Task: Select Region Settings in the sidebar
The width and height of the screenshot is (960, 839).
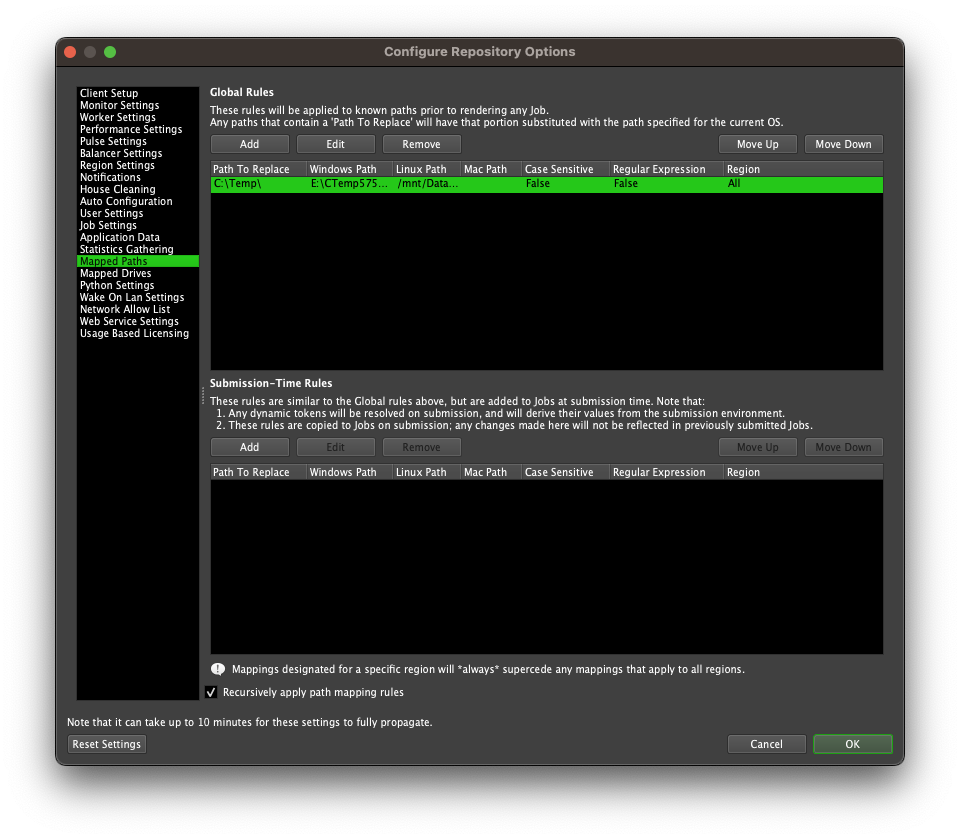Action: coord(116,165)
